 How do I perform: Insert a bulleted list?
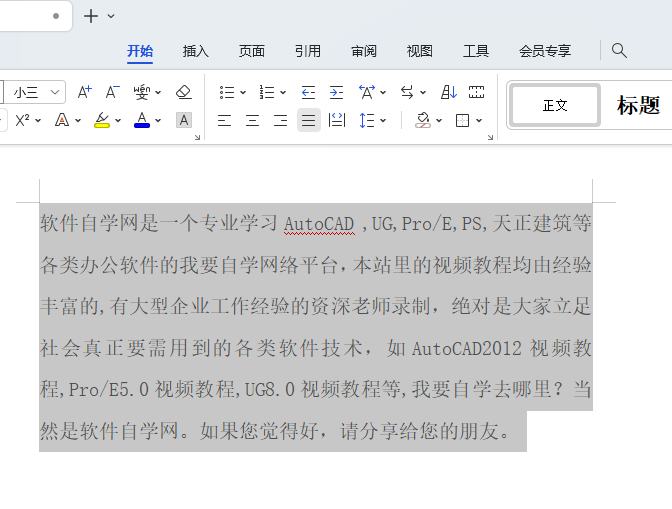click(x=227, y=92)
